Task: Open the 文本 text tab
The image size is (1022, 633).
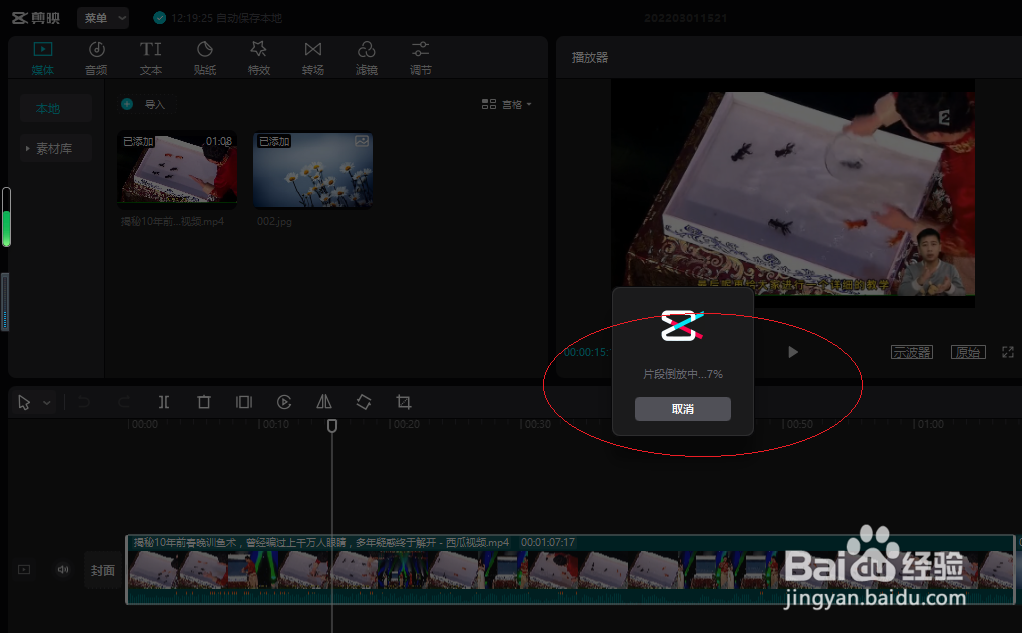Action: 151,58
